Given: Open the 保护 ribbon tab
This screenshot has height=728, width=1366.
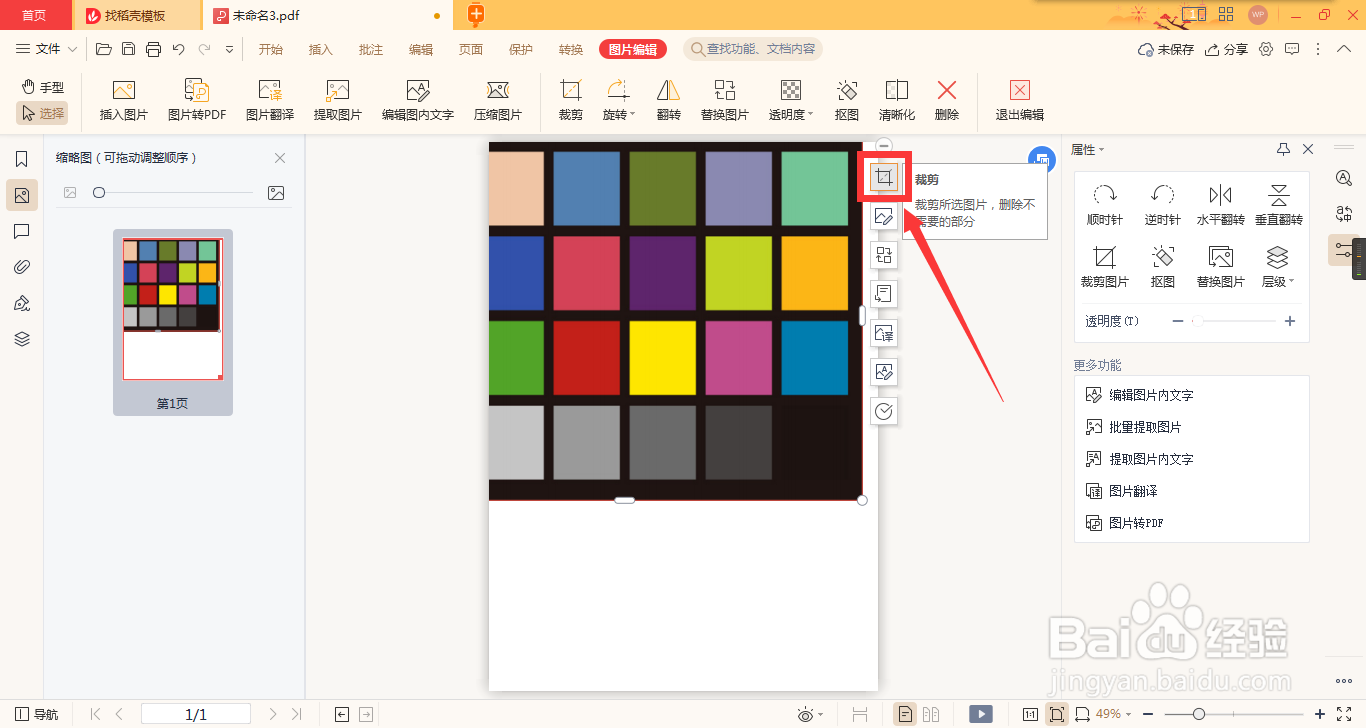Looking at the screenshot, I should point(521,50).
